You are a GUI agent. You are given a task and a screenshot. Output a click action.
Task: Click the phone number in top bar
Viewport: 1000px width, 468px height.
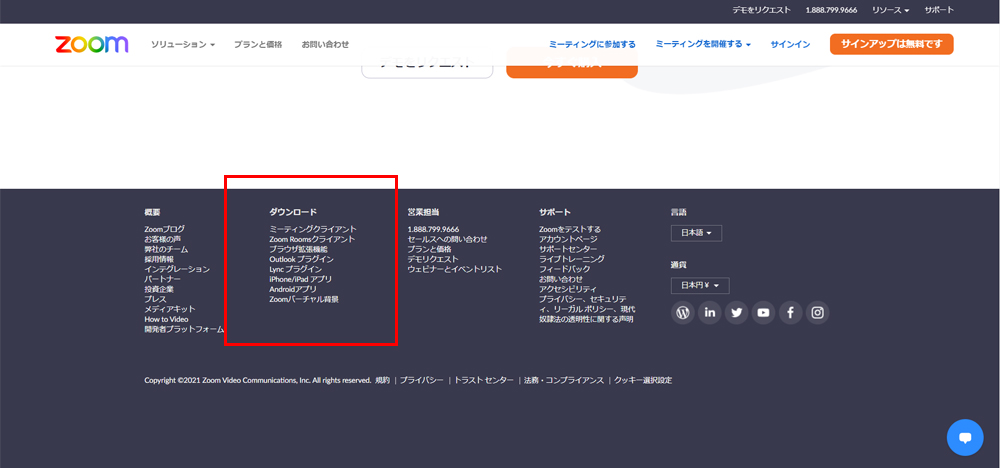pos(831,10)
